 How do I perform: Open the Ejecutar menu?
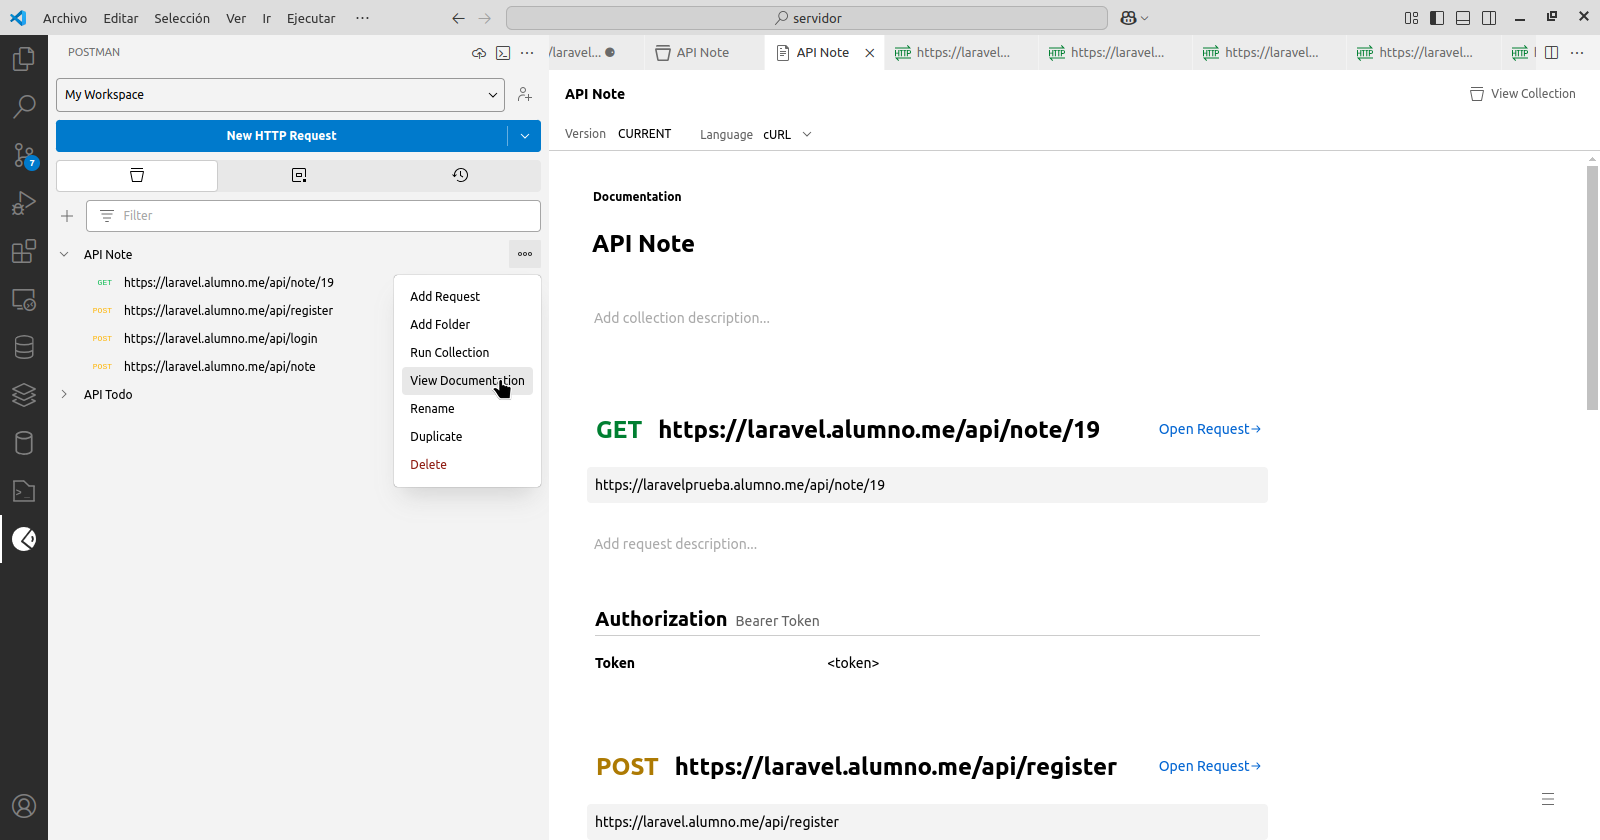[311, 18]
